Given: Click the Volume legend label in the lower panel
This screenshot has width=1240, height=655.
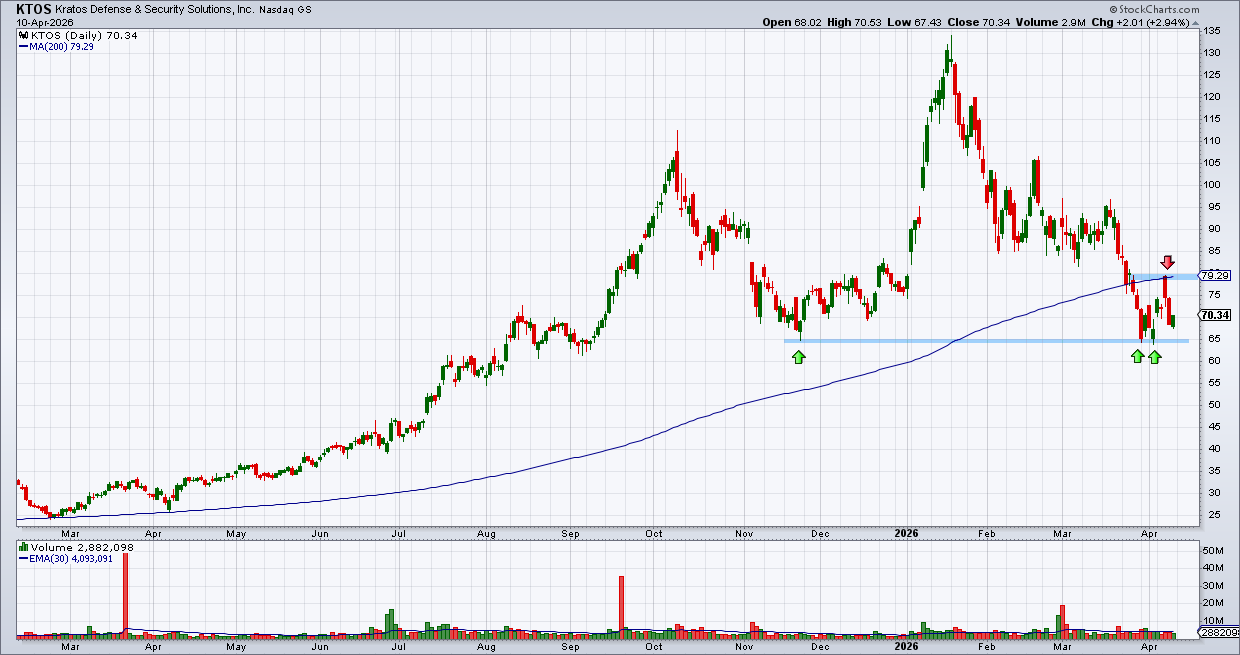Looking at the screenshot, I should [x=61, y=549].
